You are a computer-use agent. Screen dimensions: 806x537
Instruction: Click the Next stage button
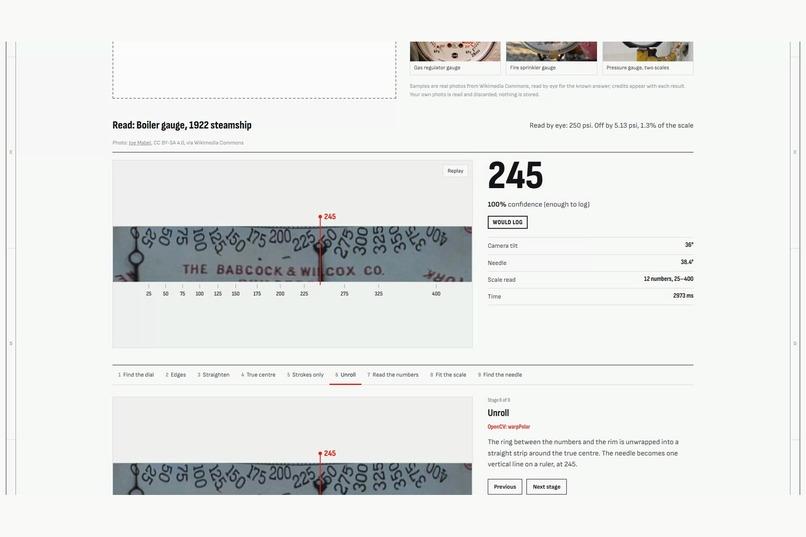click(546, 487)
